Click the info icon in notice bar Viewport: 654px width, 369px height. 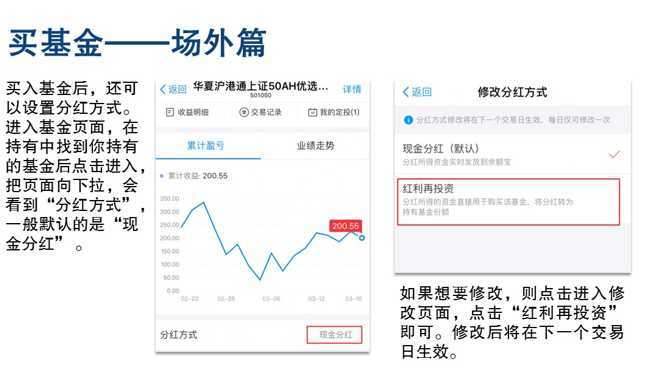pyautogui.click(x=408, y=120)
